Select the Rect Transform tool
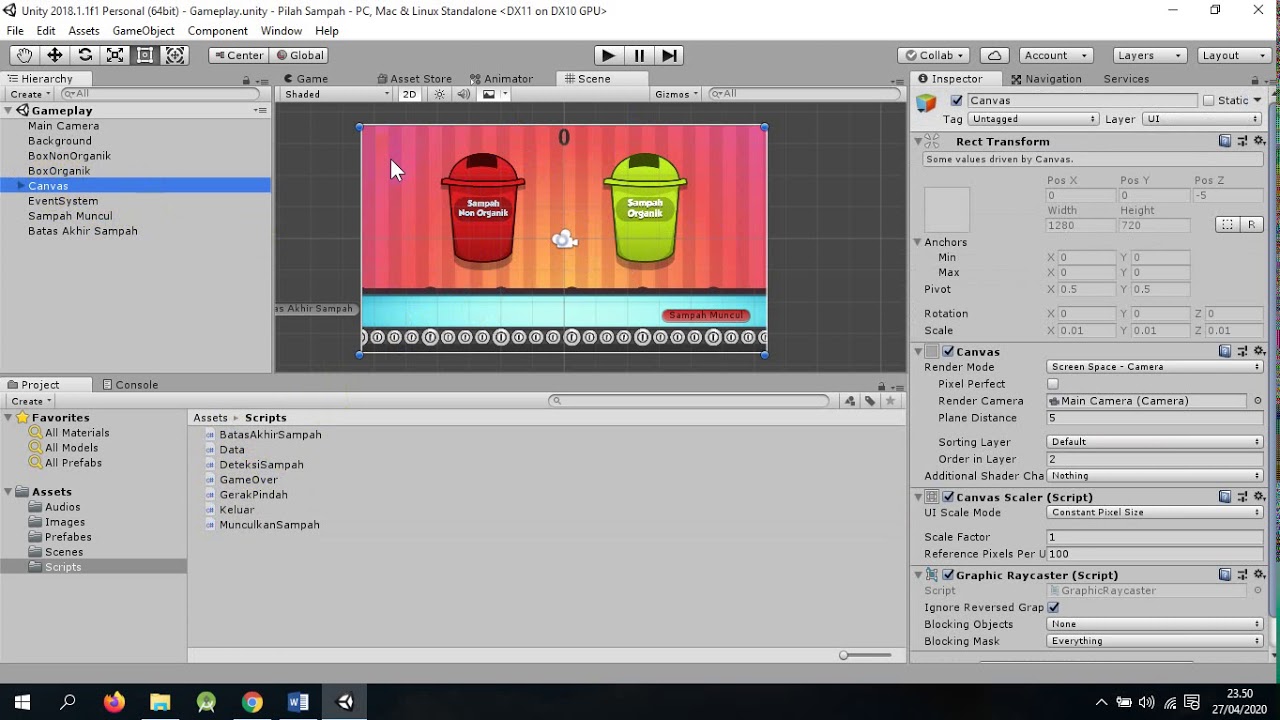Viewport: 1280px width, 720px height. click(145, 55)
